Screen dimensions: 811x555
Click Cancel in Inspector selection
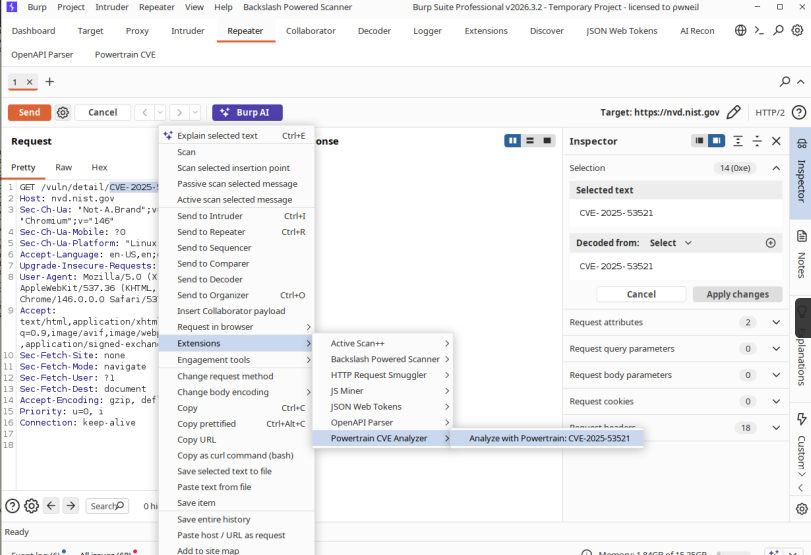click(x=641, y=294)
